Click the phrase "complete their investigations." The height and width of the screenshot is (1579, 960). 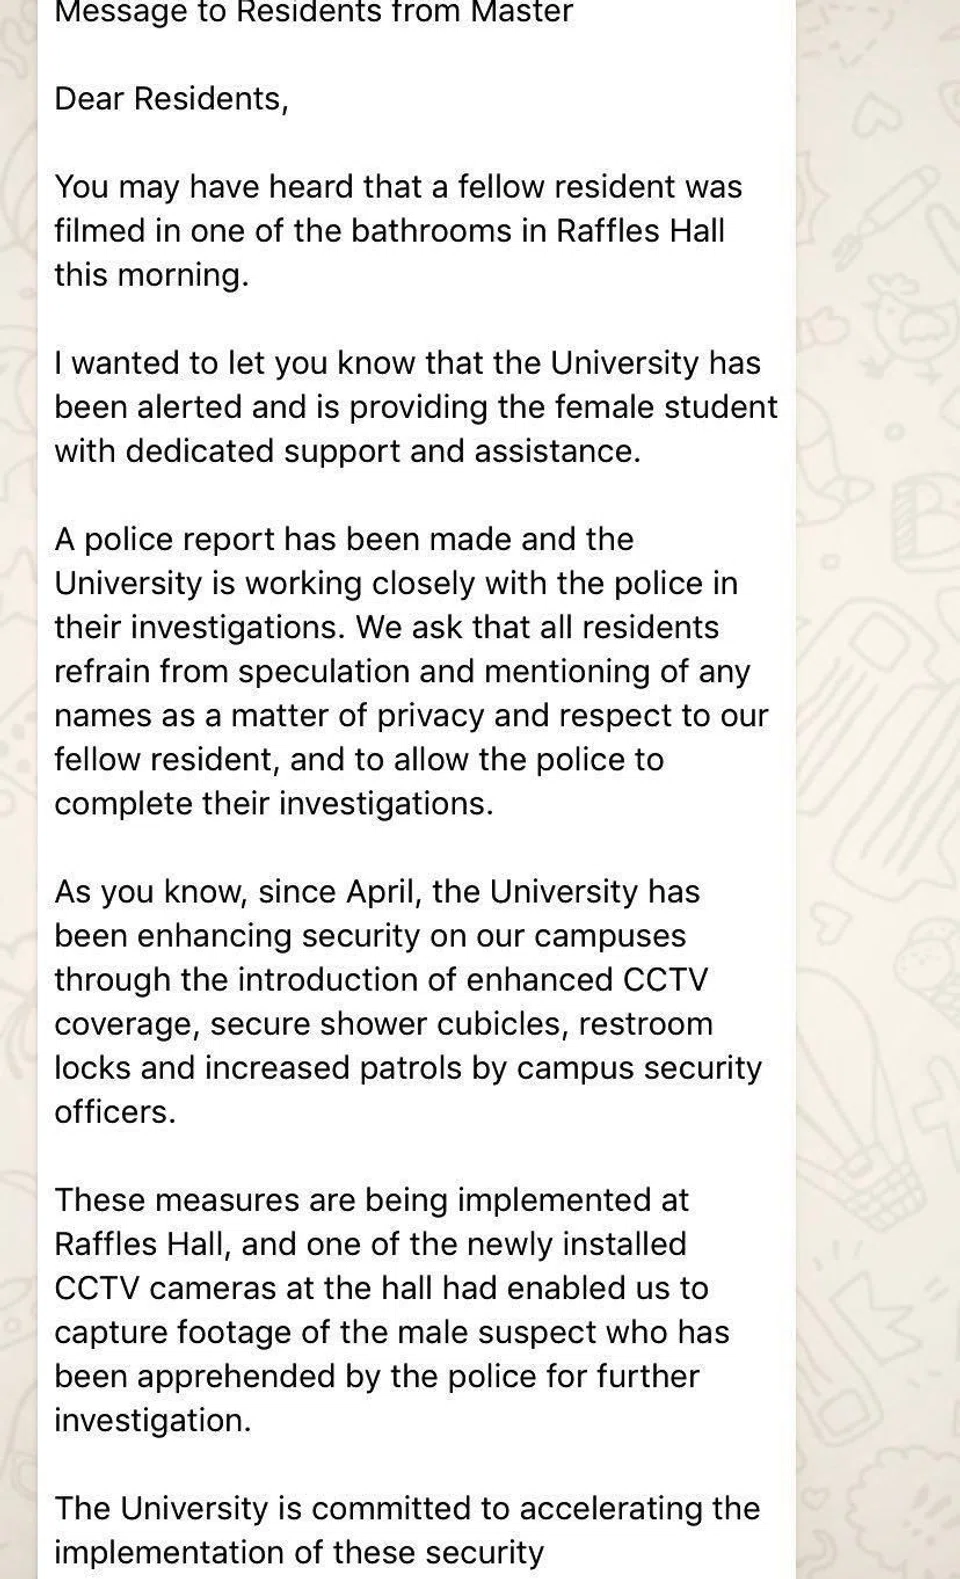pyautogui.click(x=273, y=803)
